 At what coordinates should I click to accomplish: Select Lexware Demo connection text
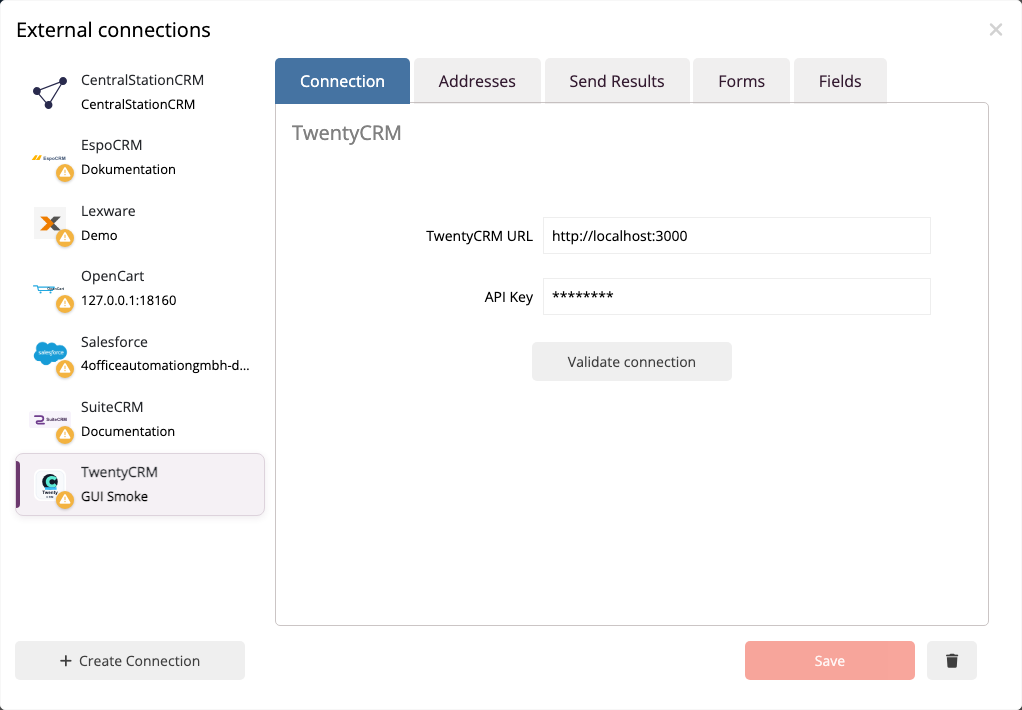coord(99,235)
